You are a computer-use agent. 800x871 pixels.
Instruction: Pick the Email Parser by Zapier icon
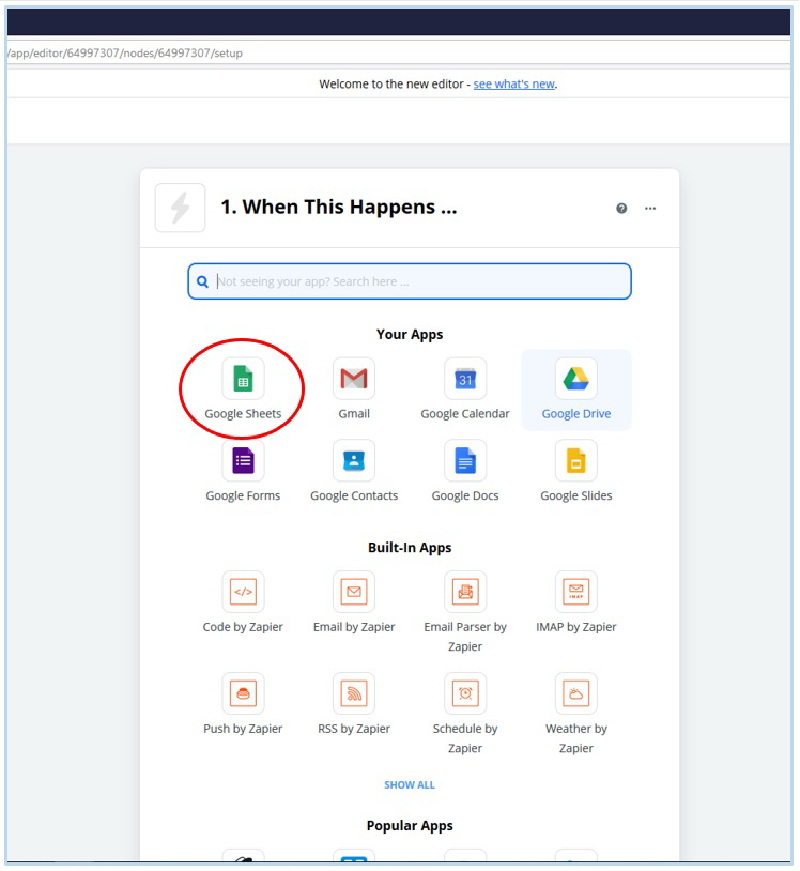[x=466, y=592]
